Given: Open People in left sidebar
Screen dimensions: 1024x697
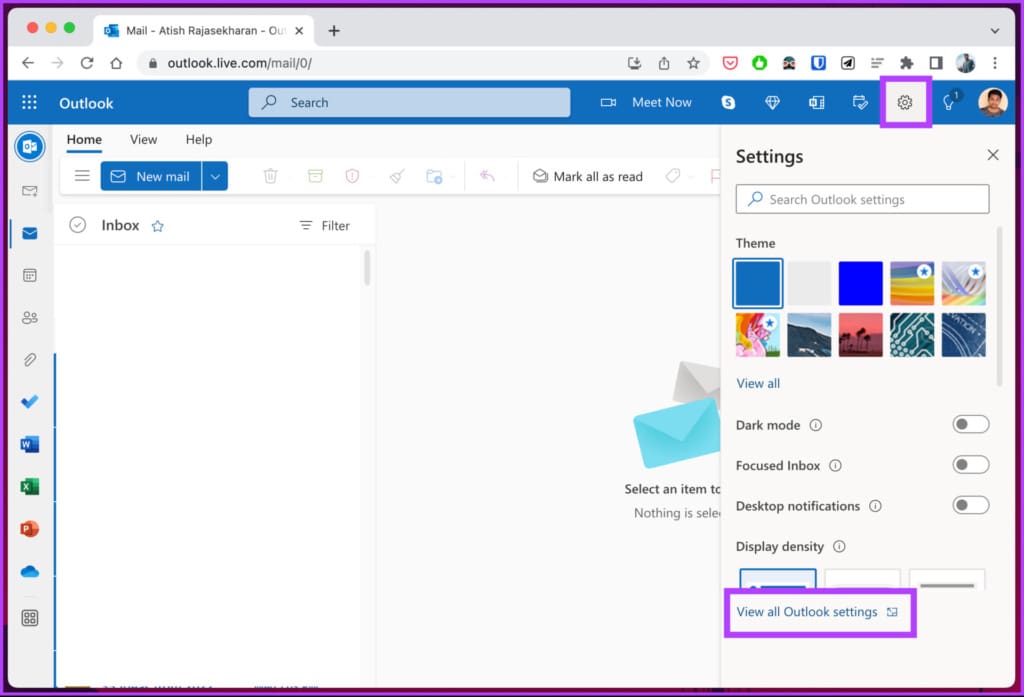Looking at the screenshot, I should (x=29, y=317).
